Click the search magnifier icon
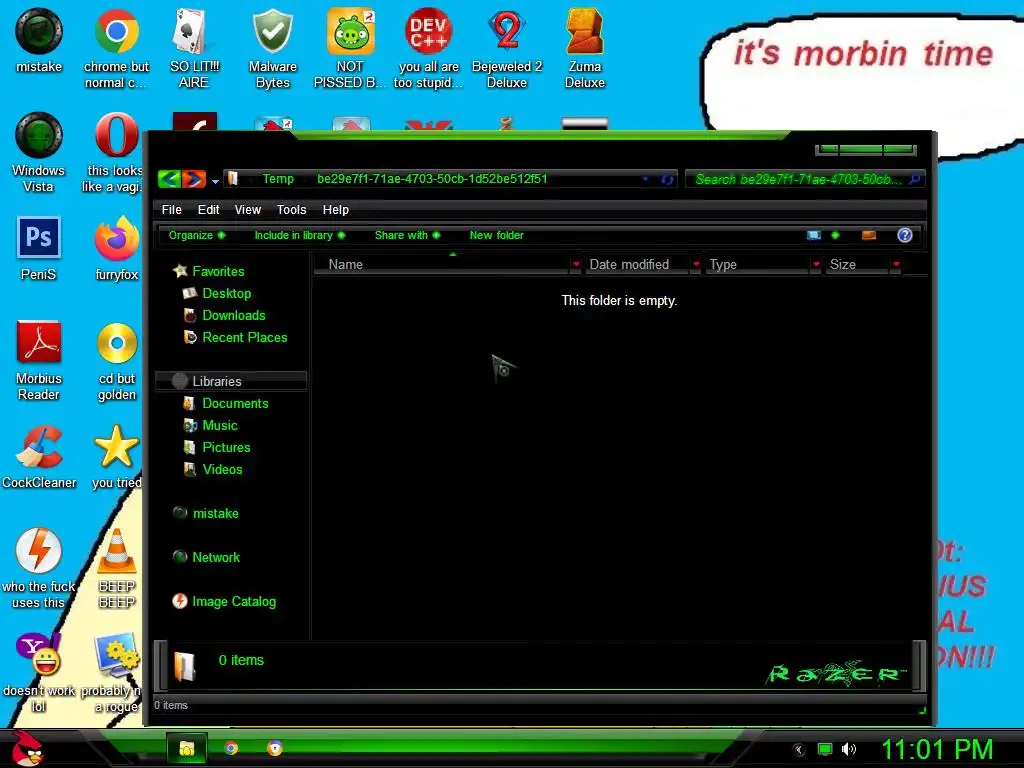1024x768 pixels. (915, 179)
